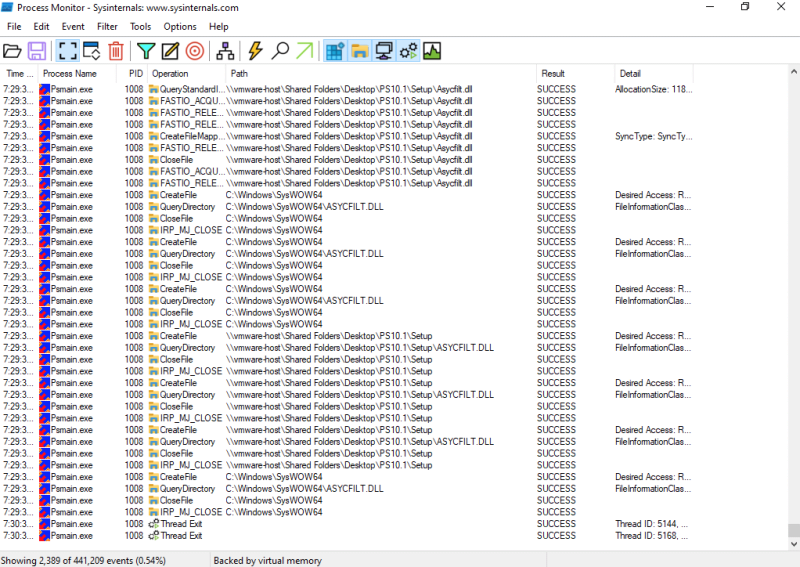Open the Highlight dialog via the pencil icon
Viewport: 800px width, 567px height.
[x=170, y=51]
